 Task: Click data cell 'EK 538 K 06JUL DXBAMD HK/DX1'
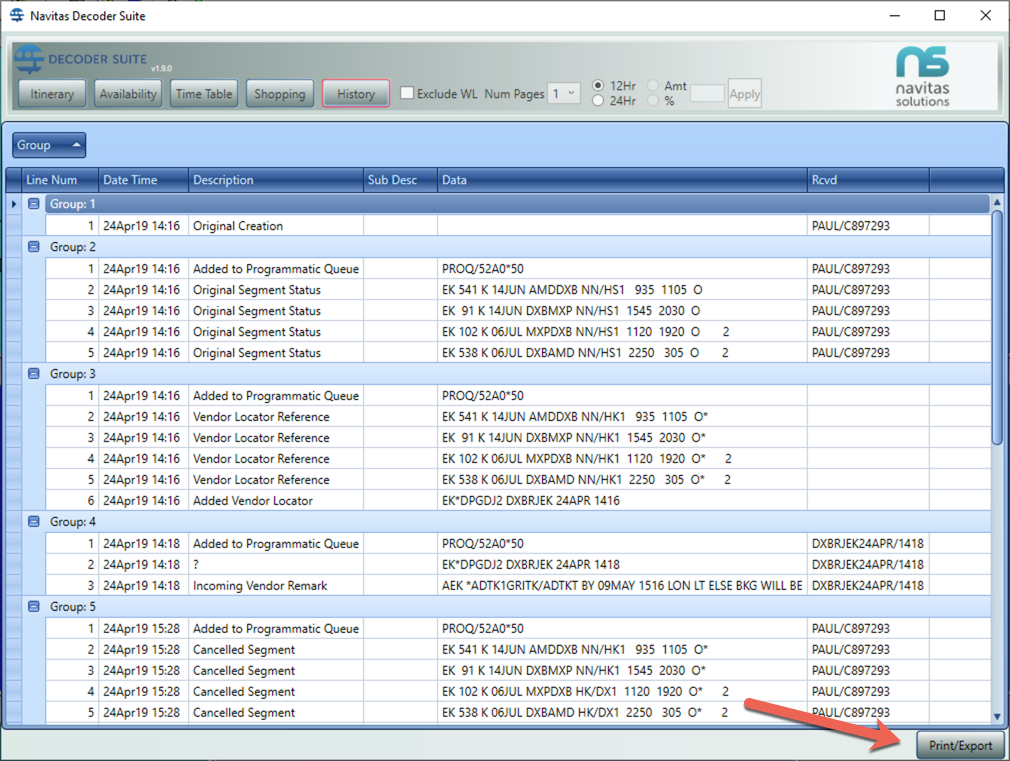coord(622,713)
